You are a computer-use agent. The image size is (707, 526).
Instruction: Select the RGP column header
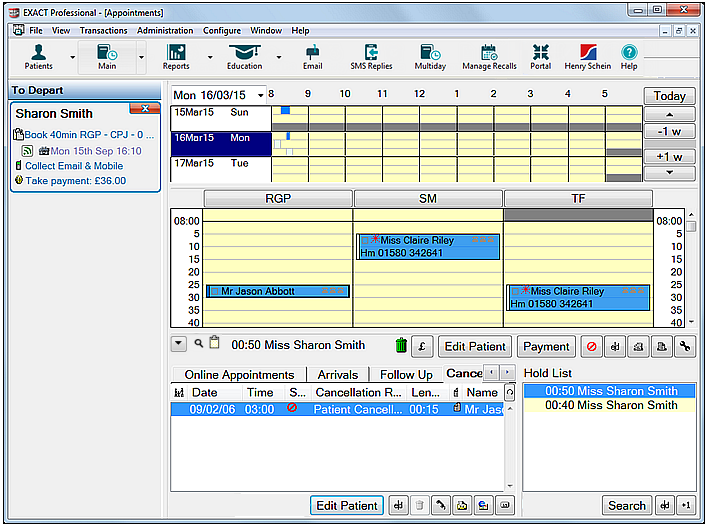(x=278, y=198)
